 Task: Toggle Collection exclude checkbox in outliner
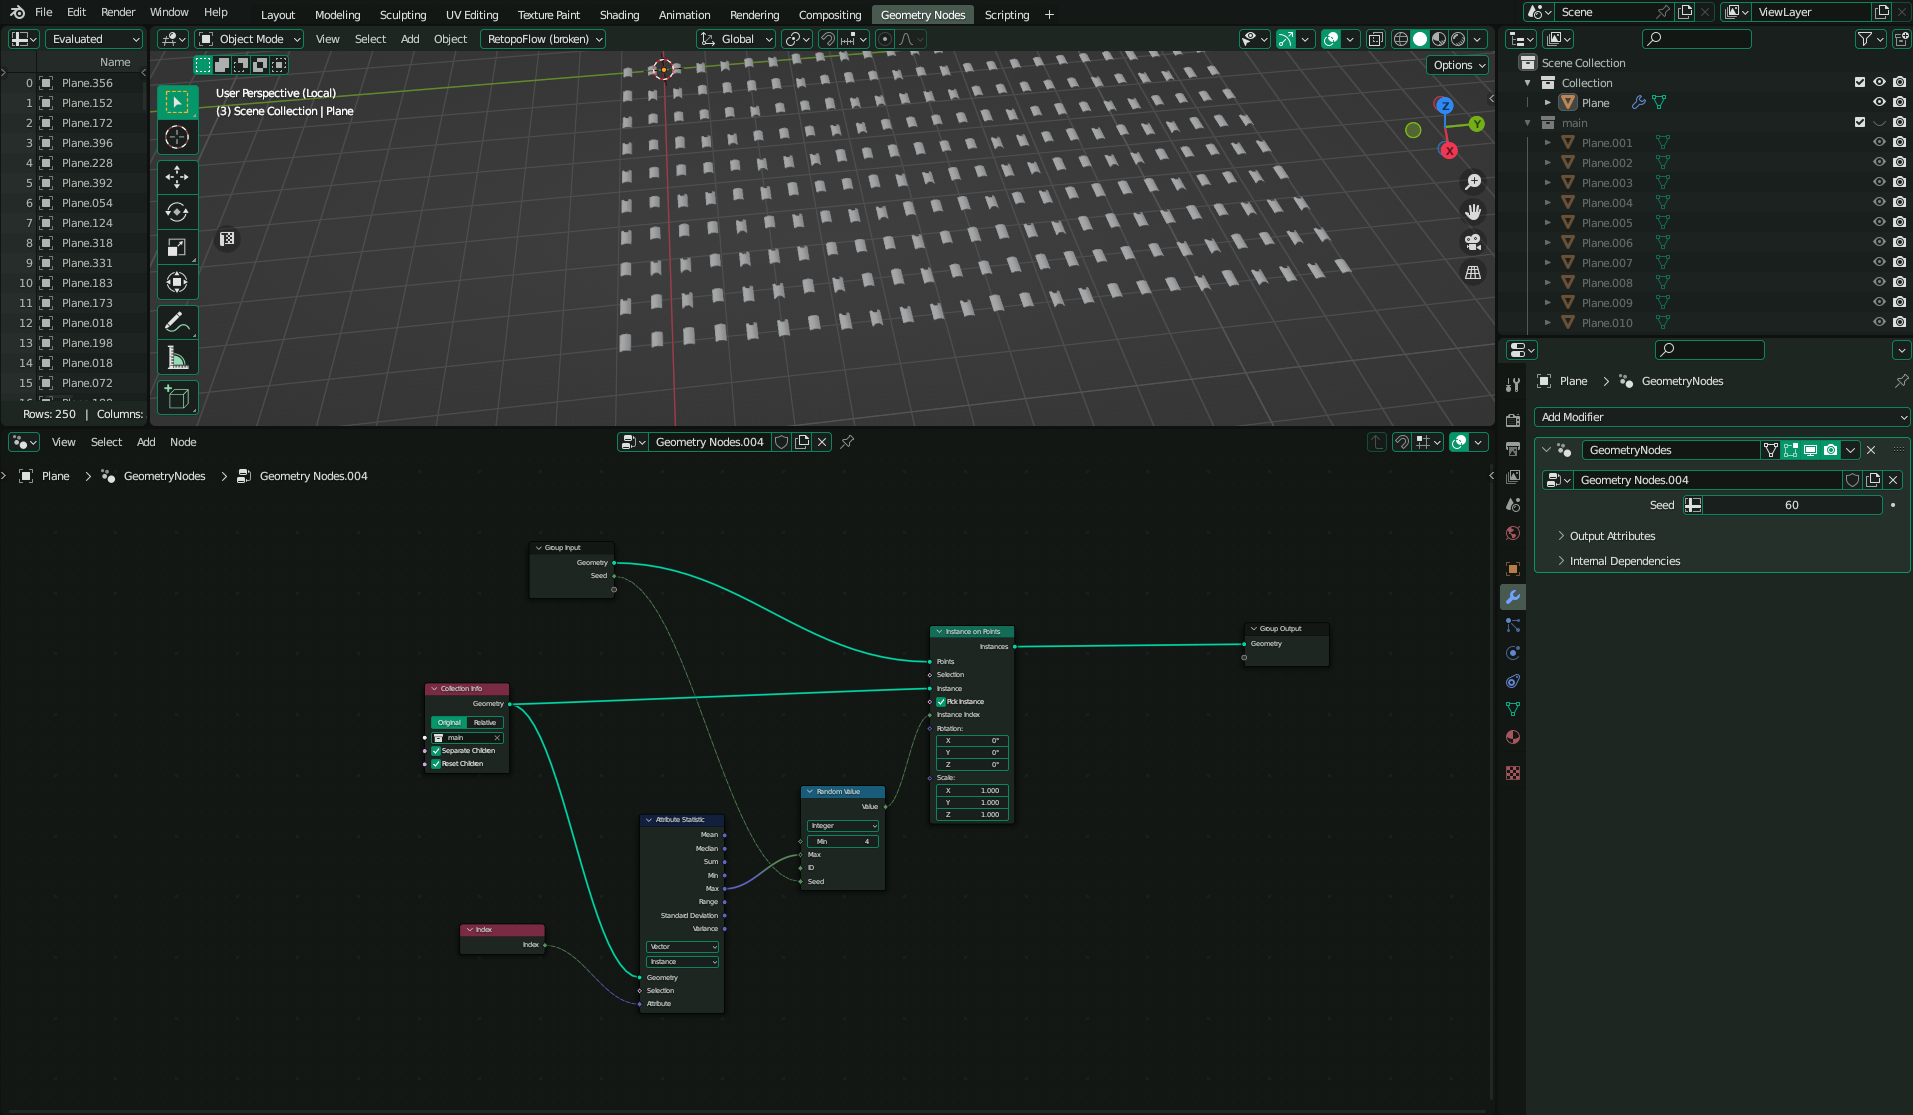point(1860,83)
